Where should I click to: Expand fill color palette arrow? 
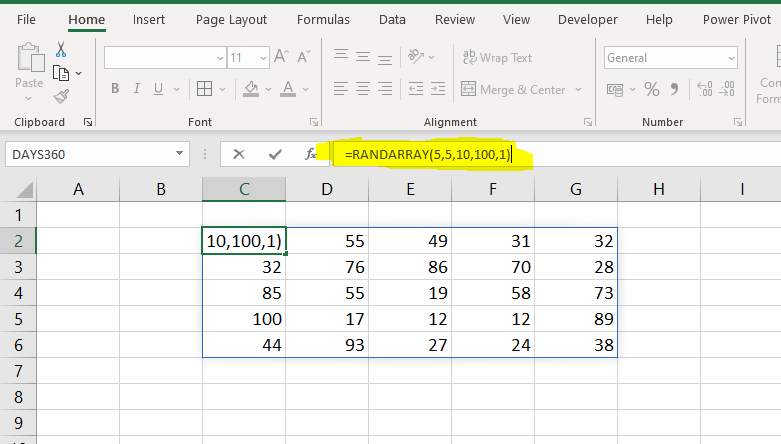[268, 90]
